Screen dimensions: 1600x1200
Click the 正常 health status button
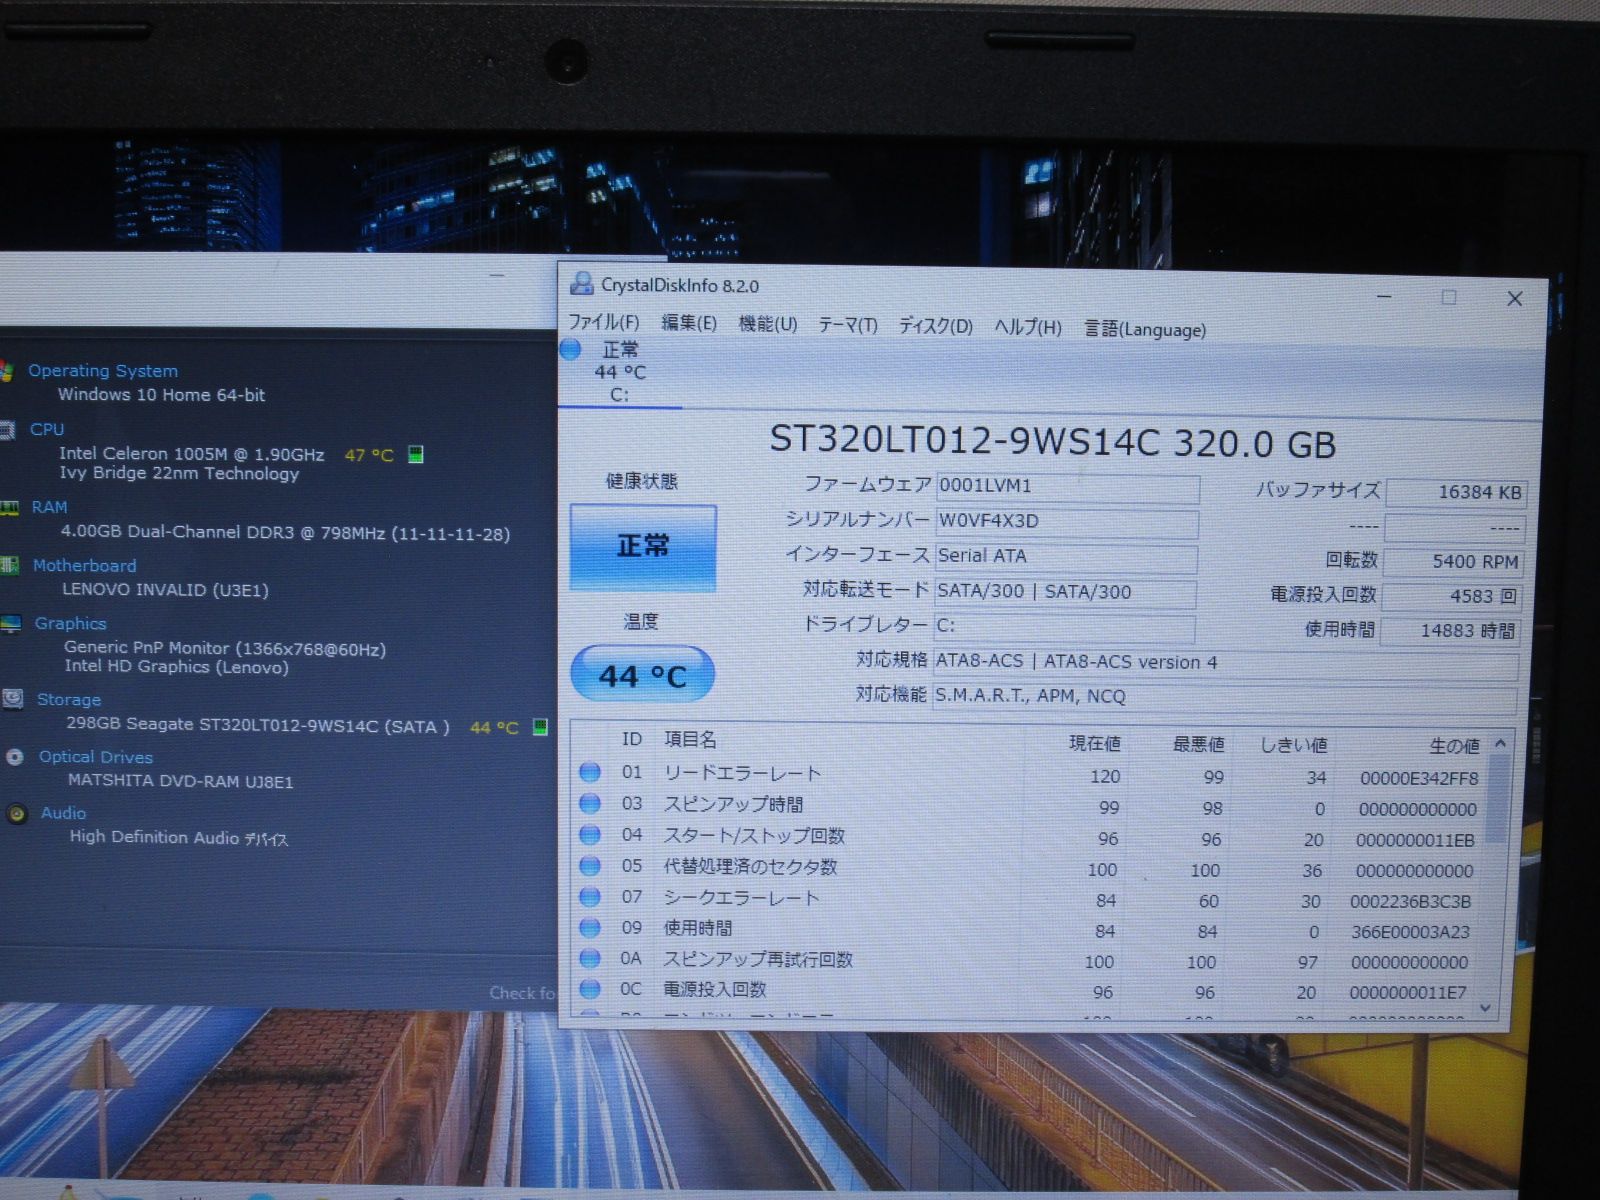point(643,546)
